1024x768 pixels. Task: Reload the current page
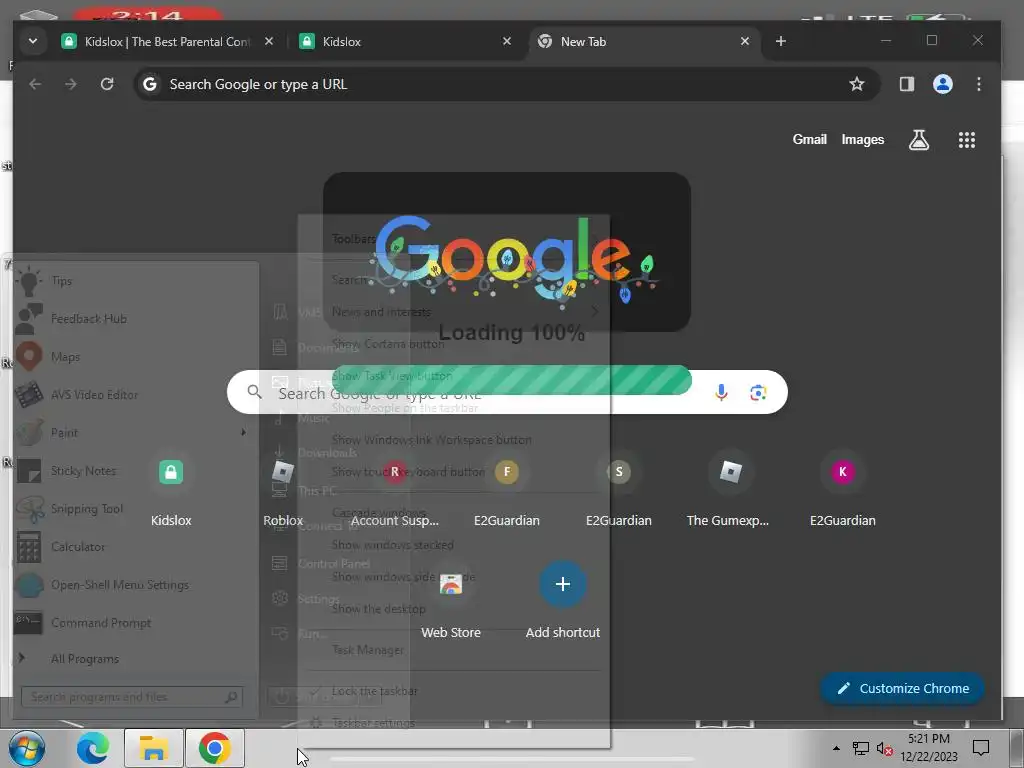tap(107, 84)
